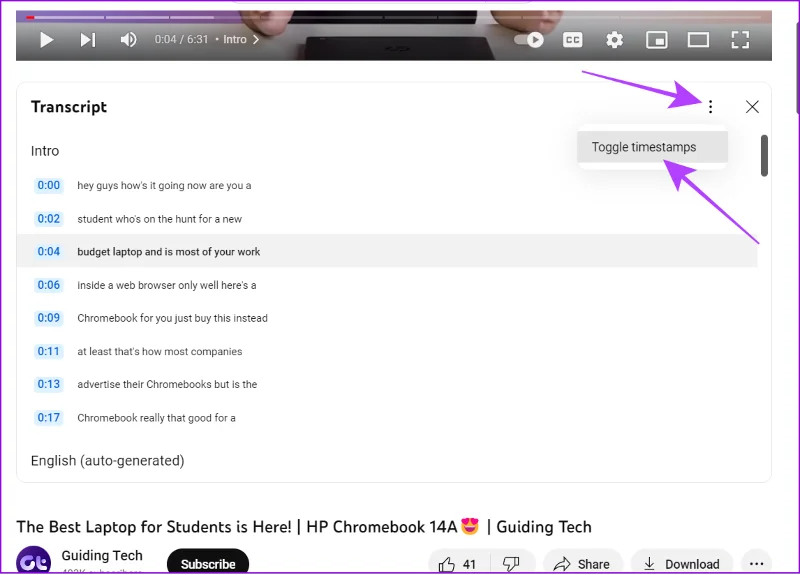
Task: Open video settings gear
Action: pyautogui.click(x=614, y=40)
